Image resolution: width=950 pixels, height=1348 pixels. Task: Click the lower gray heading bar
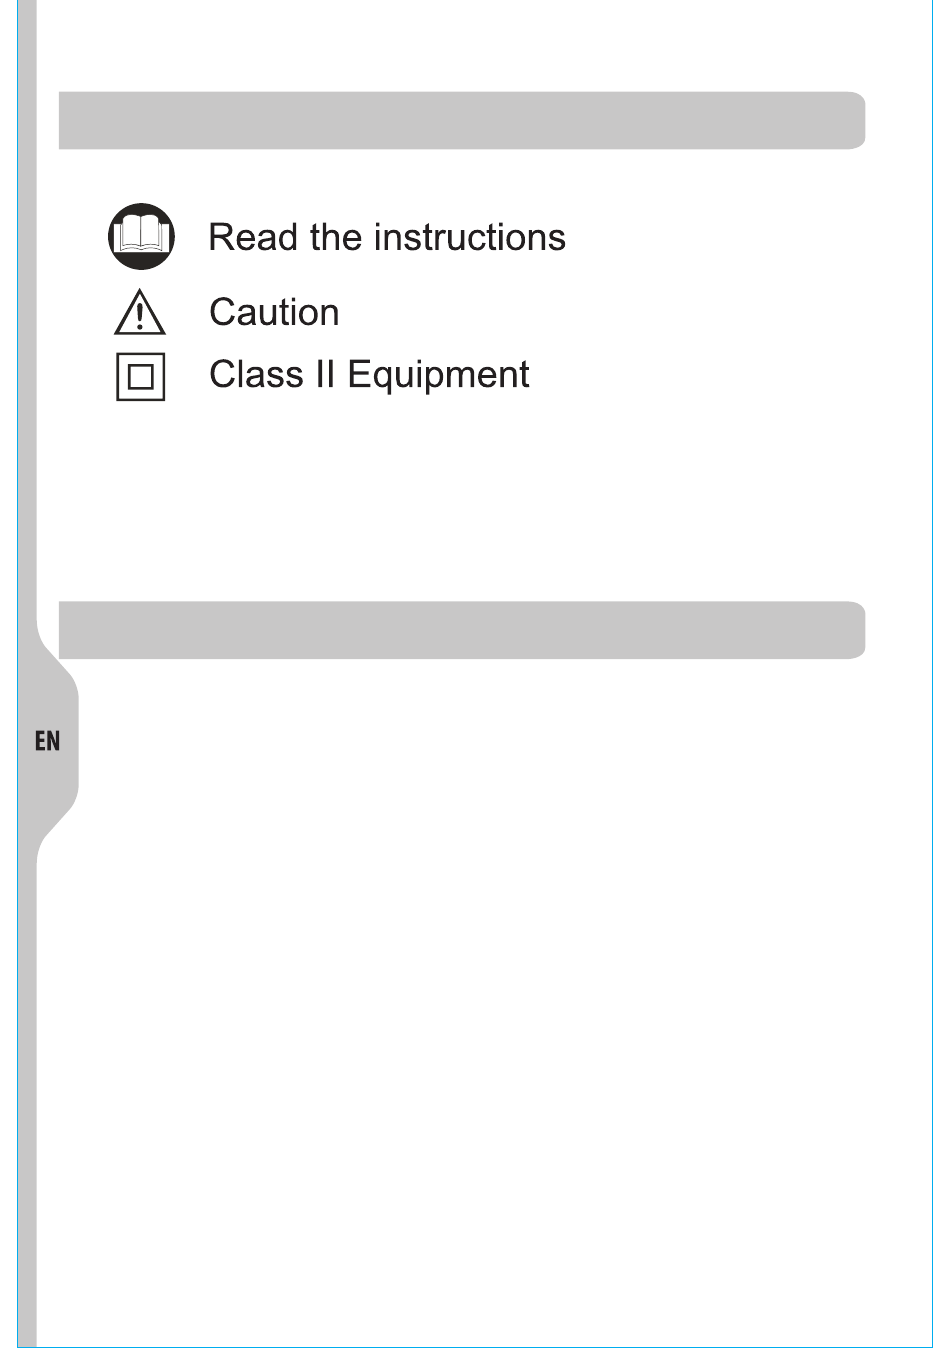point(462,630)
